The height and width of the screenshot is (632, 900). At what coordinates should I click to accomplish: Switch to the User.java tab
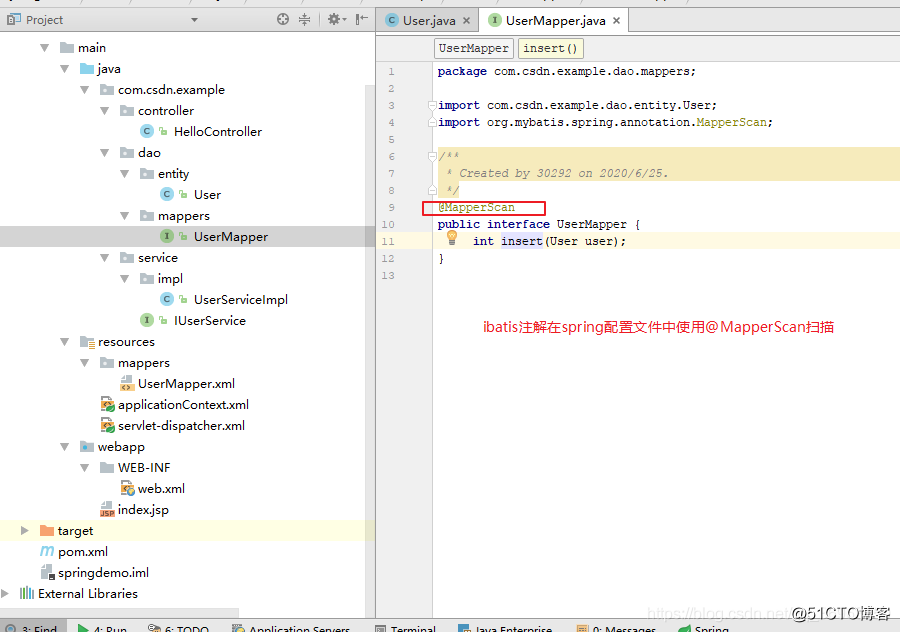coord(429,21)
